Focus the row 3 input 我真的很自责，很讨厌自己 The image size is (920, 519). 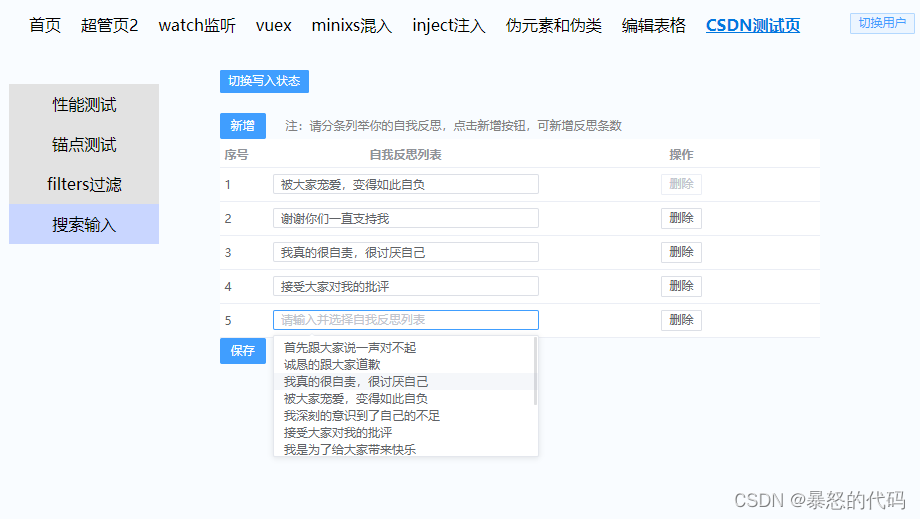point(405,252)
